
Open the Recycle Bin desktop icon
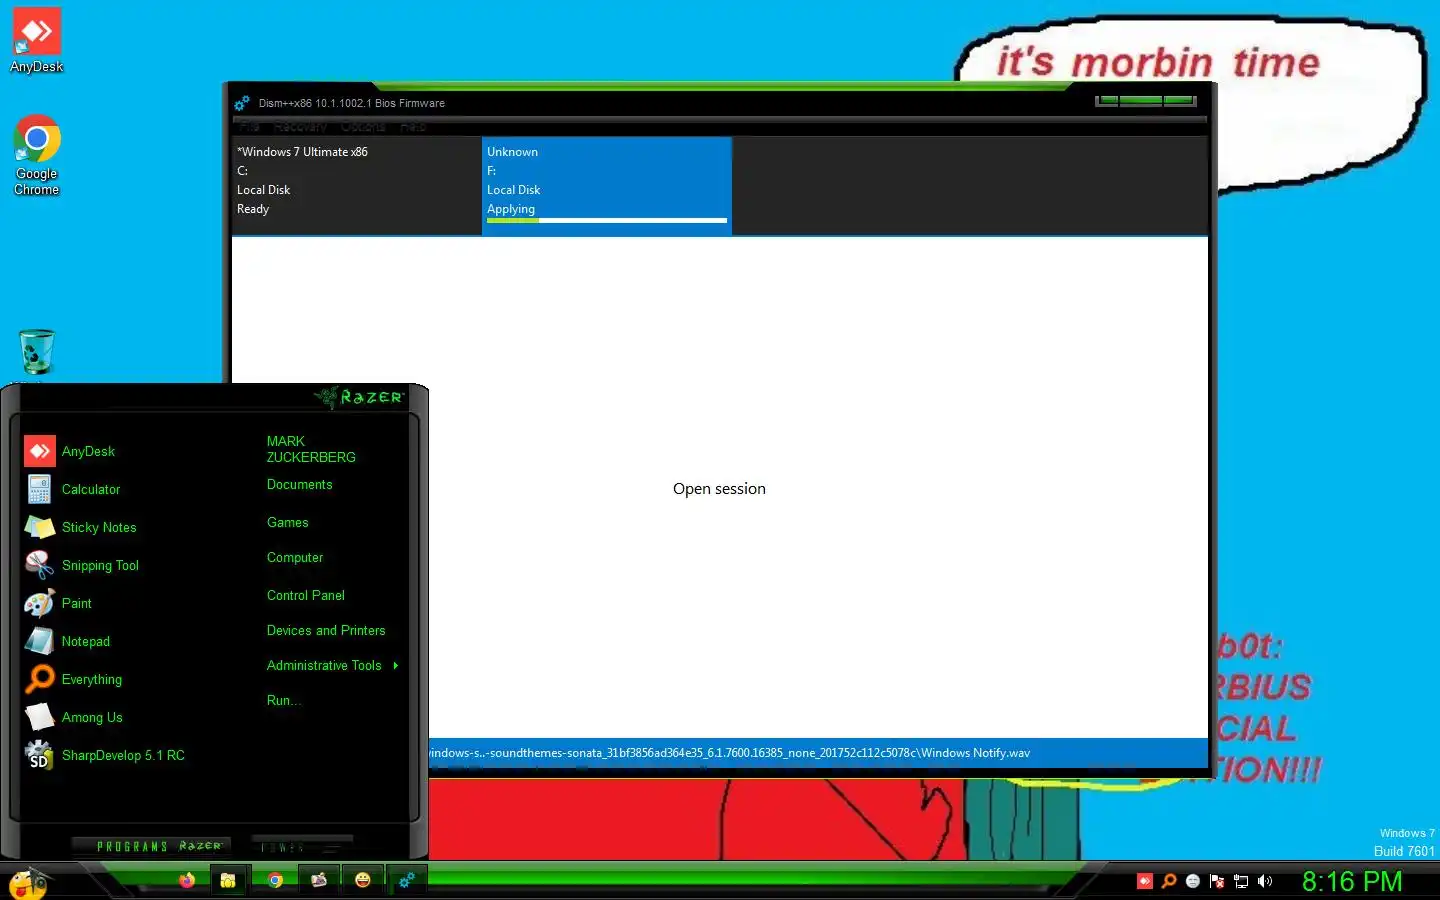click(x=37, y=352)
